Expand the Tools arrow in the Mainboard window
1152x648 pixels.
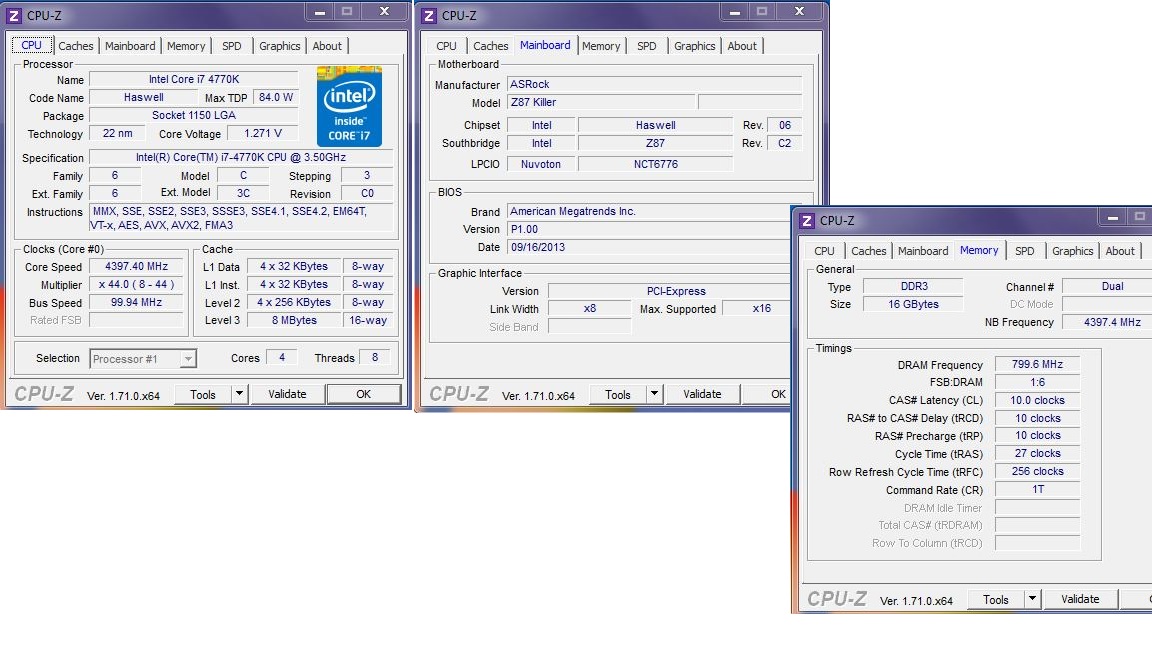pyautogui.click(x=655, y=394)
